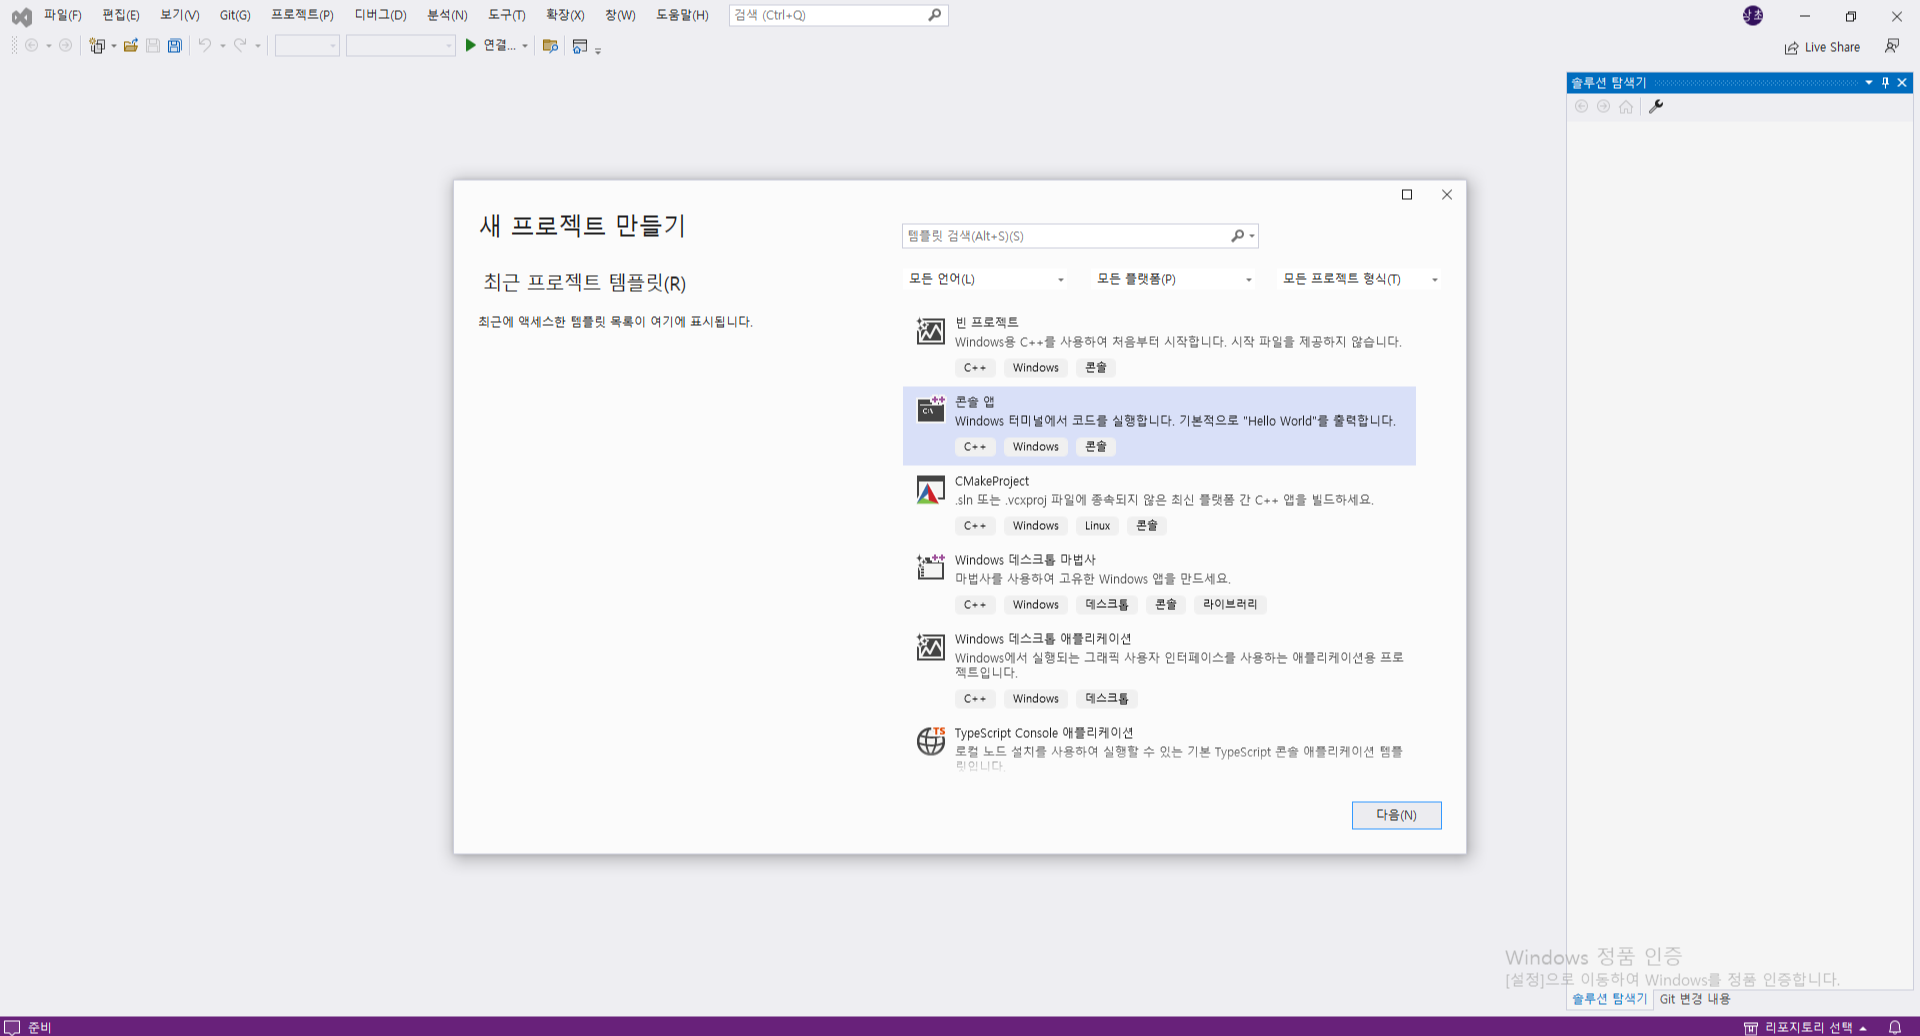The height and width of the screenshot is (1036, 1920).
Task: Click the user account avatar
Action: (x=1753, y=15)
